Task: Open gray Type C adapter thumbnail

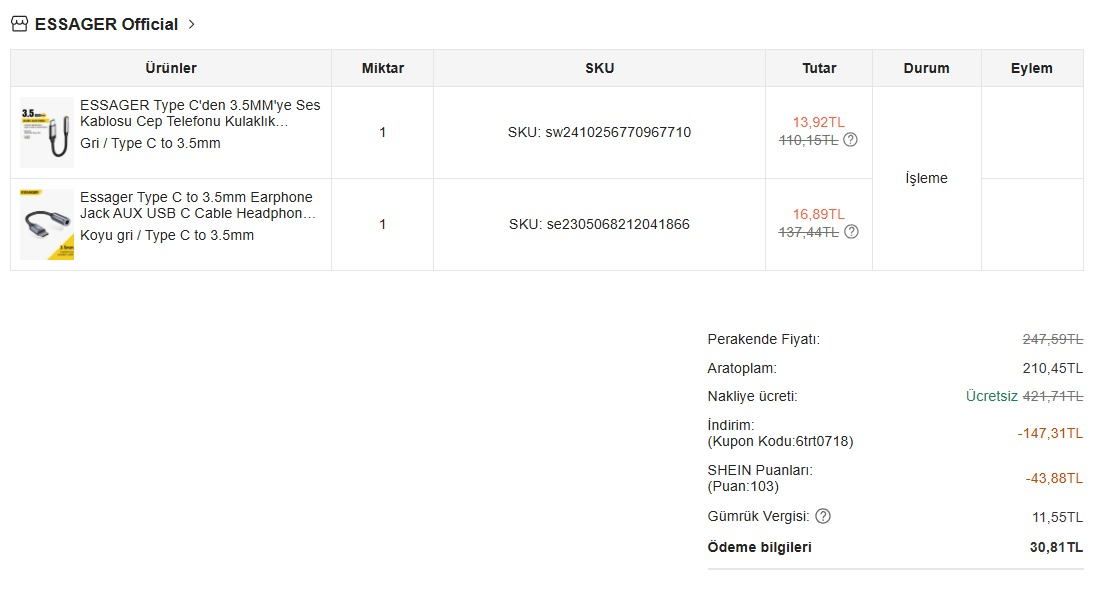Action: [x=46, y=132]
